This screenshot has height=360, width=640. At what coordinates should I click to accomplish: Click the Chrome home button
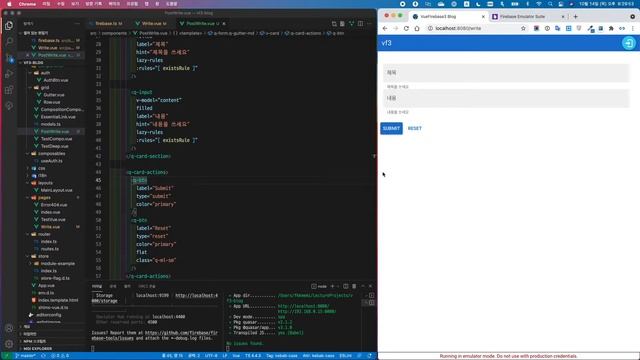click(417, 28)
